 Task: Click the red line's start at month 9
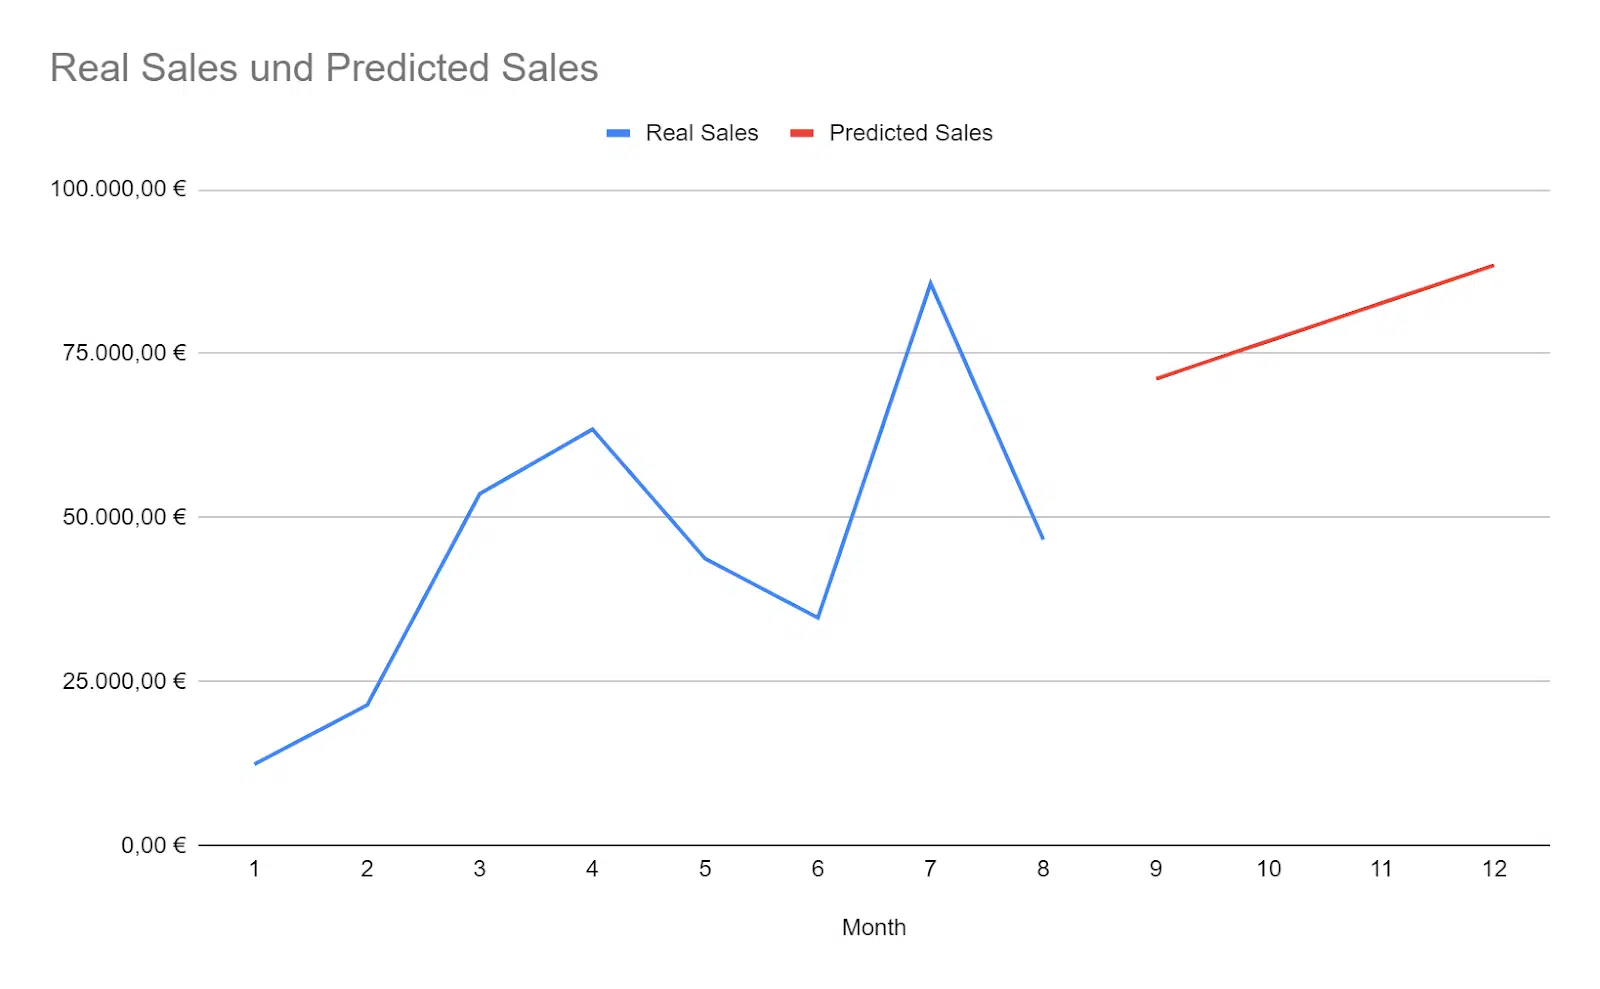tap(1157, 378)
